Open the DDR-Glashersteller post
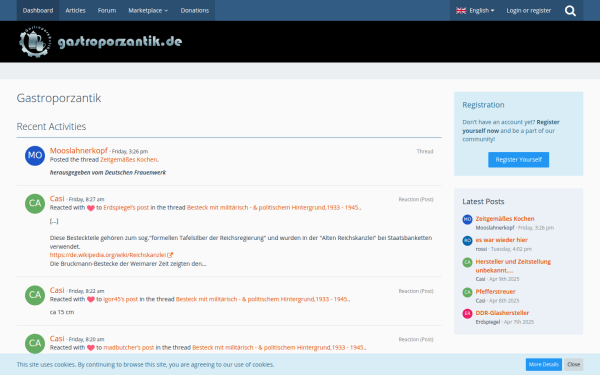Viewport: 600px width, 375px height. pos(502,313)
